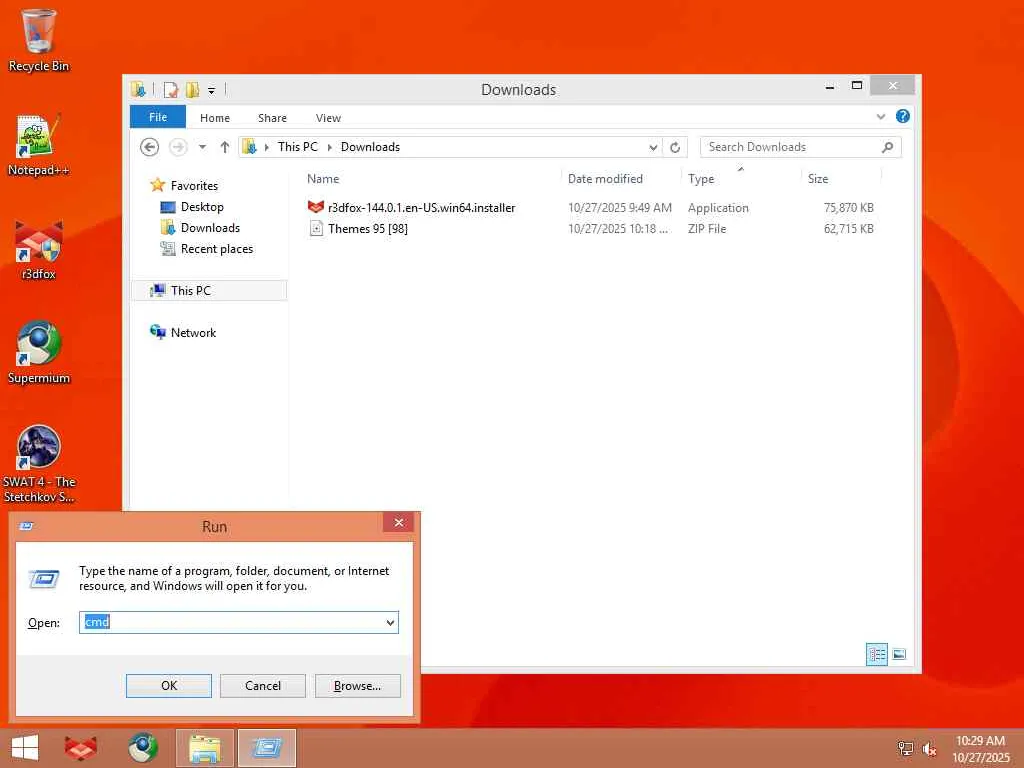
Task: Switch to Large icons view button
Action: pyautogui.click(x=899, y=654)
